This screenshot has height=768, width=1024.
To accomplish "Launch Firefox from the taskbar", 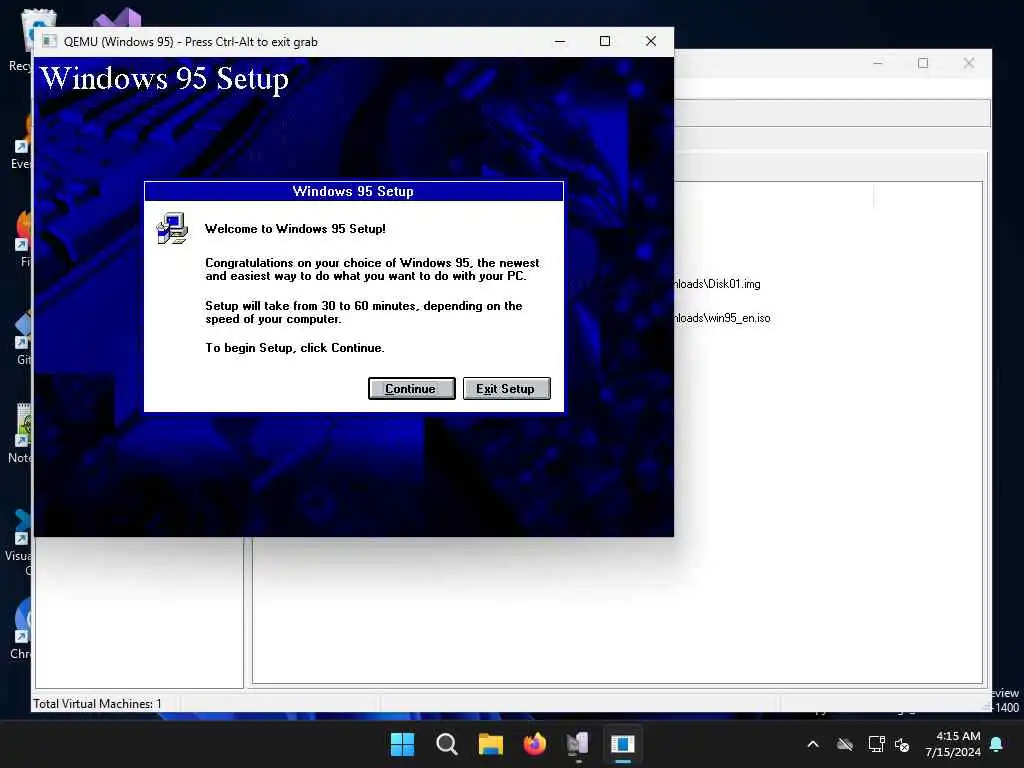I will click(x=534, y=744).
